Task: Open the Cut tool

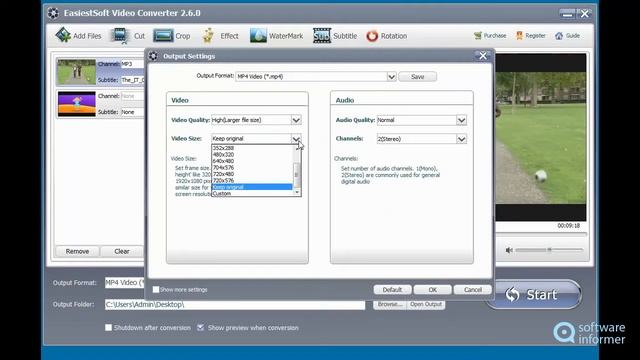Action: [127, 36]
